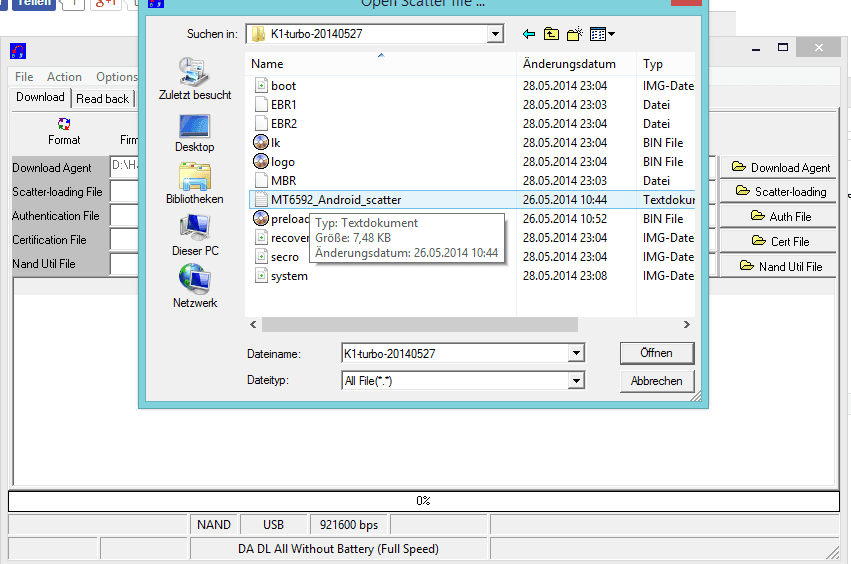Click the 921600 bps status entry
This screenshot has height=564, width=851.
click(348, 525)
